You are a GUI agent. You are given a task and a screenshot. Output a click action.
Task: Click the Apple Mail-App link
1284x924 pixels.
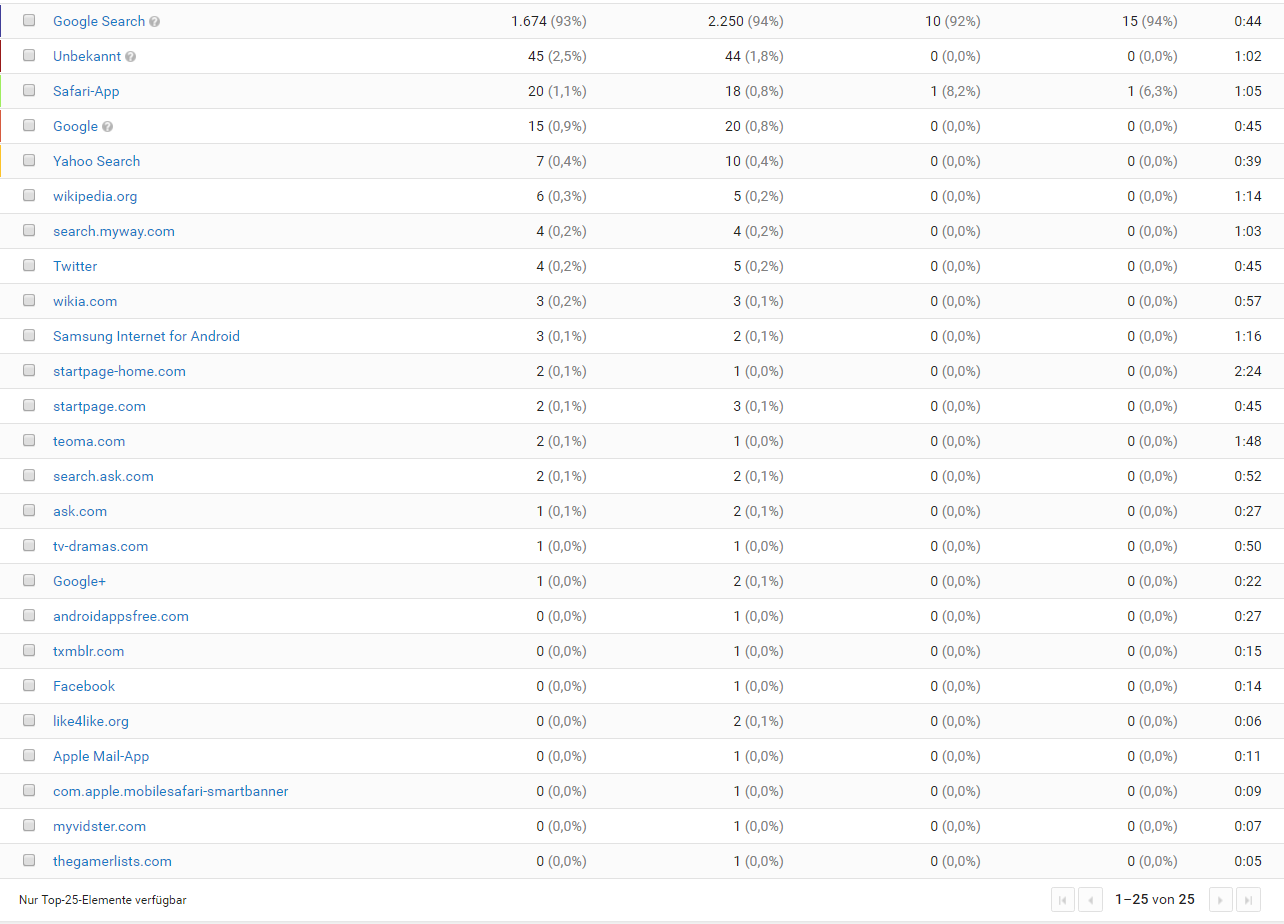point(101,756)
